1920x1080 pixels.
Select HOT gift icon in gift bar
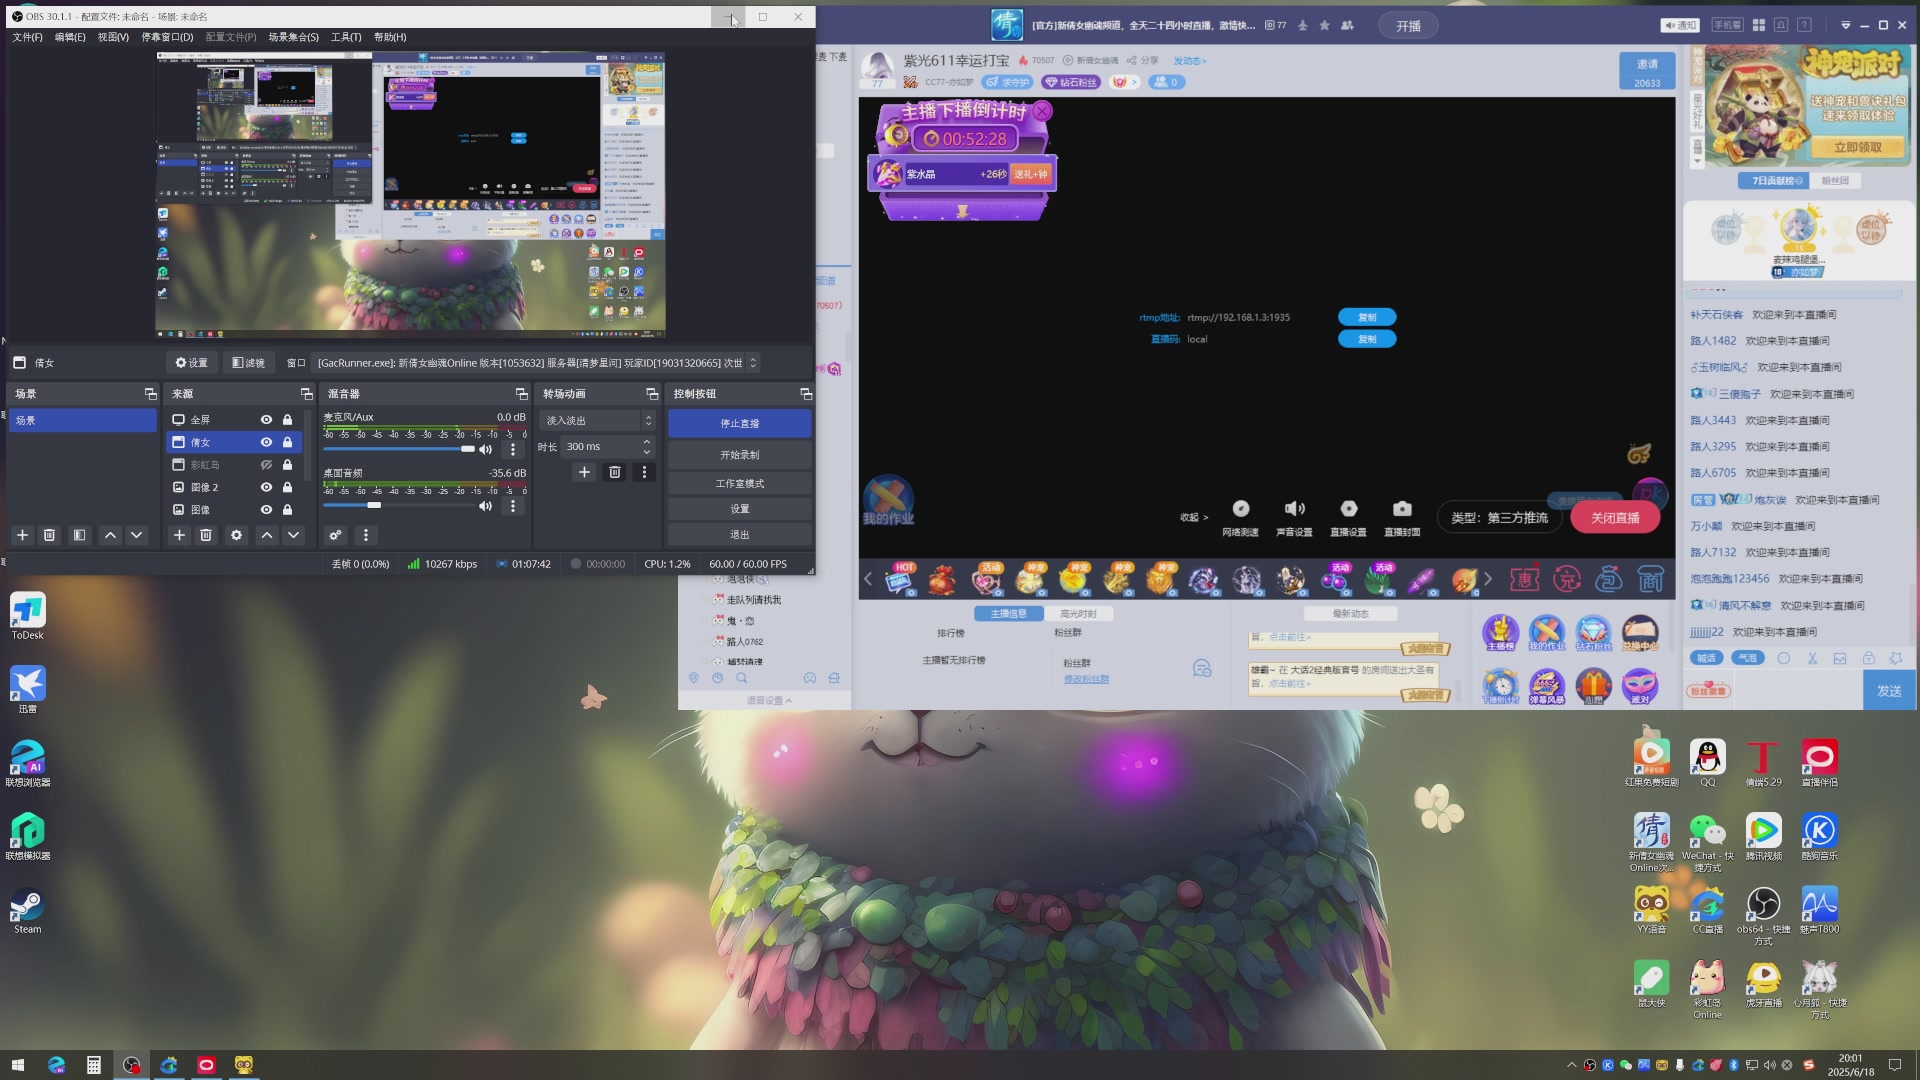click(901, 579)
